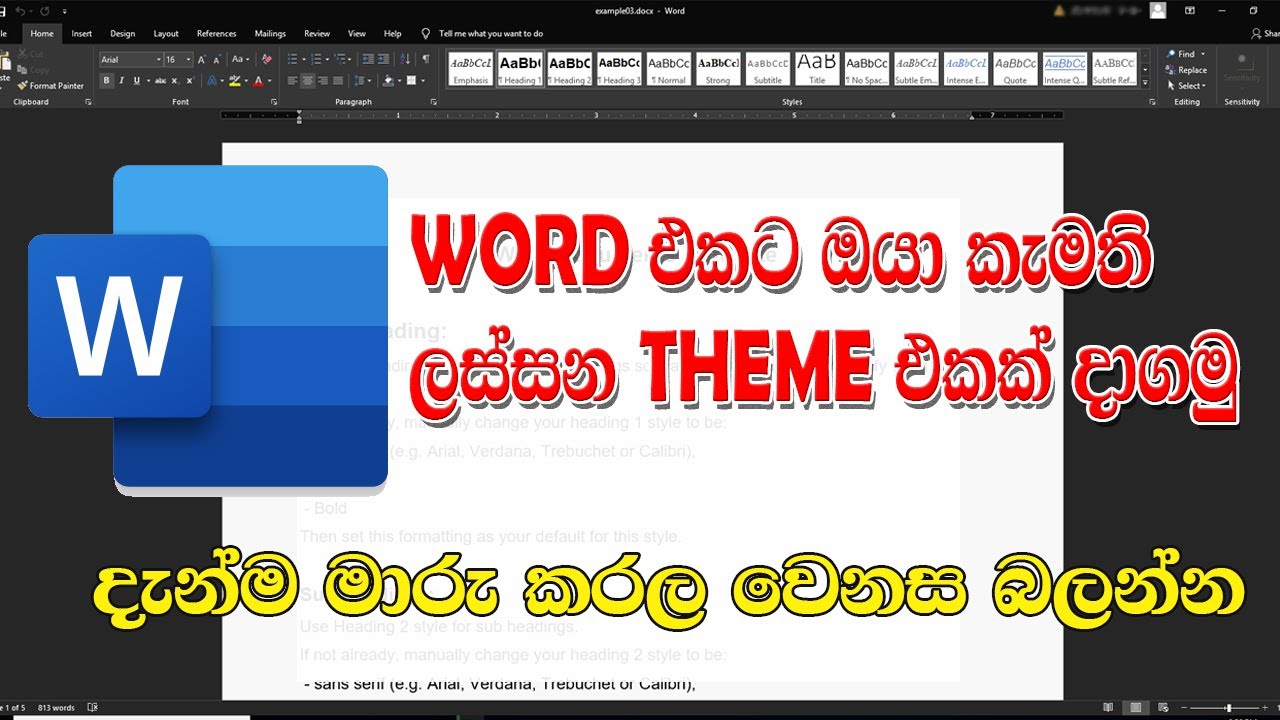Expand Styles gallery More arrow
The height and width of the screenshot is (720, 1280).
[x=1145, y=82]
